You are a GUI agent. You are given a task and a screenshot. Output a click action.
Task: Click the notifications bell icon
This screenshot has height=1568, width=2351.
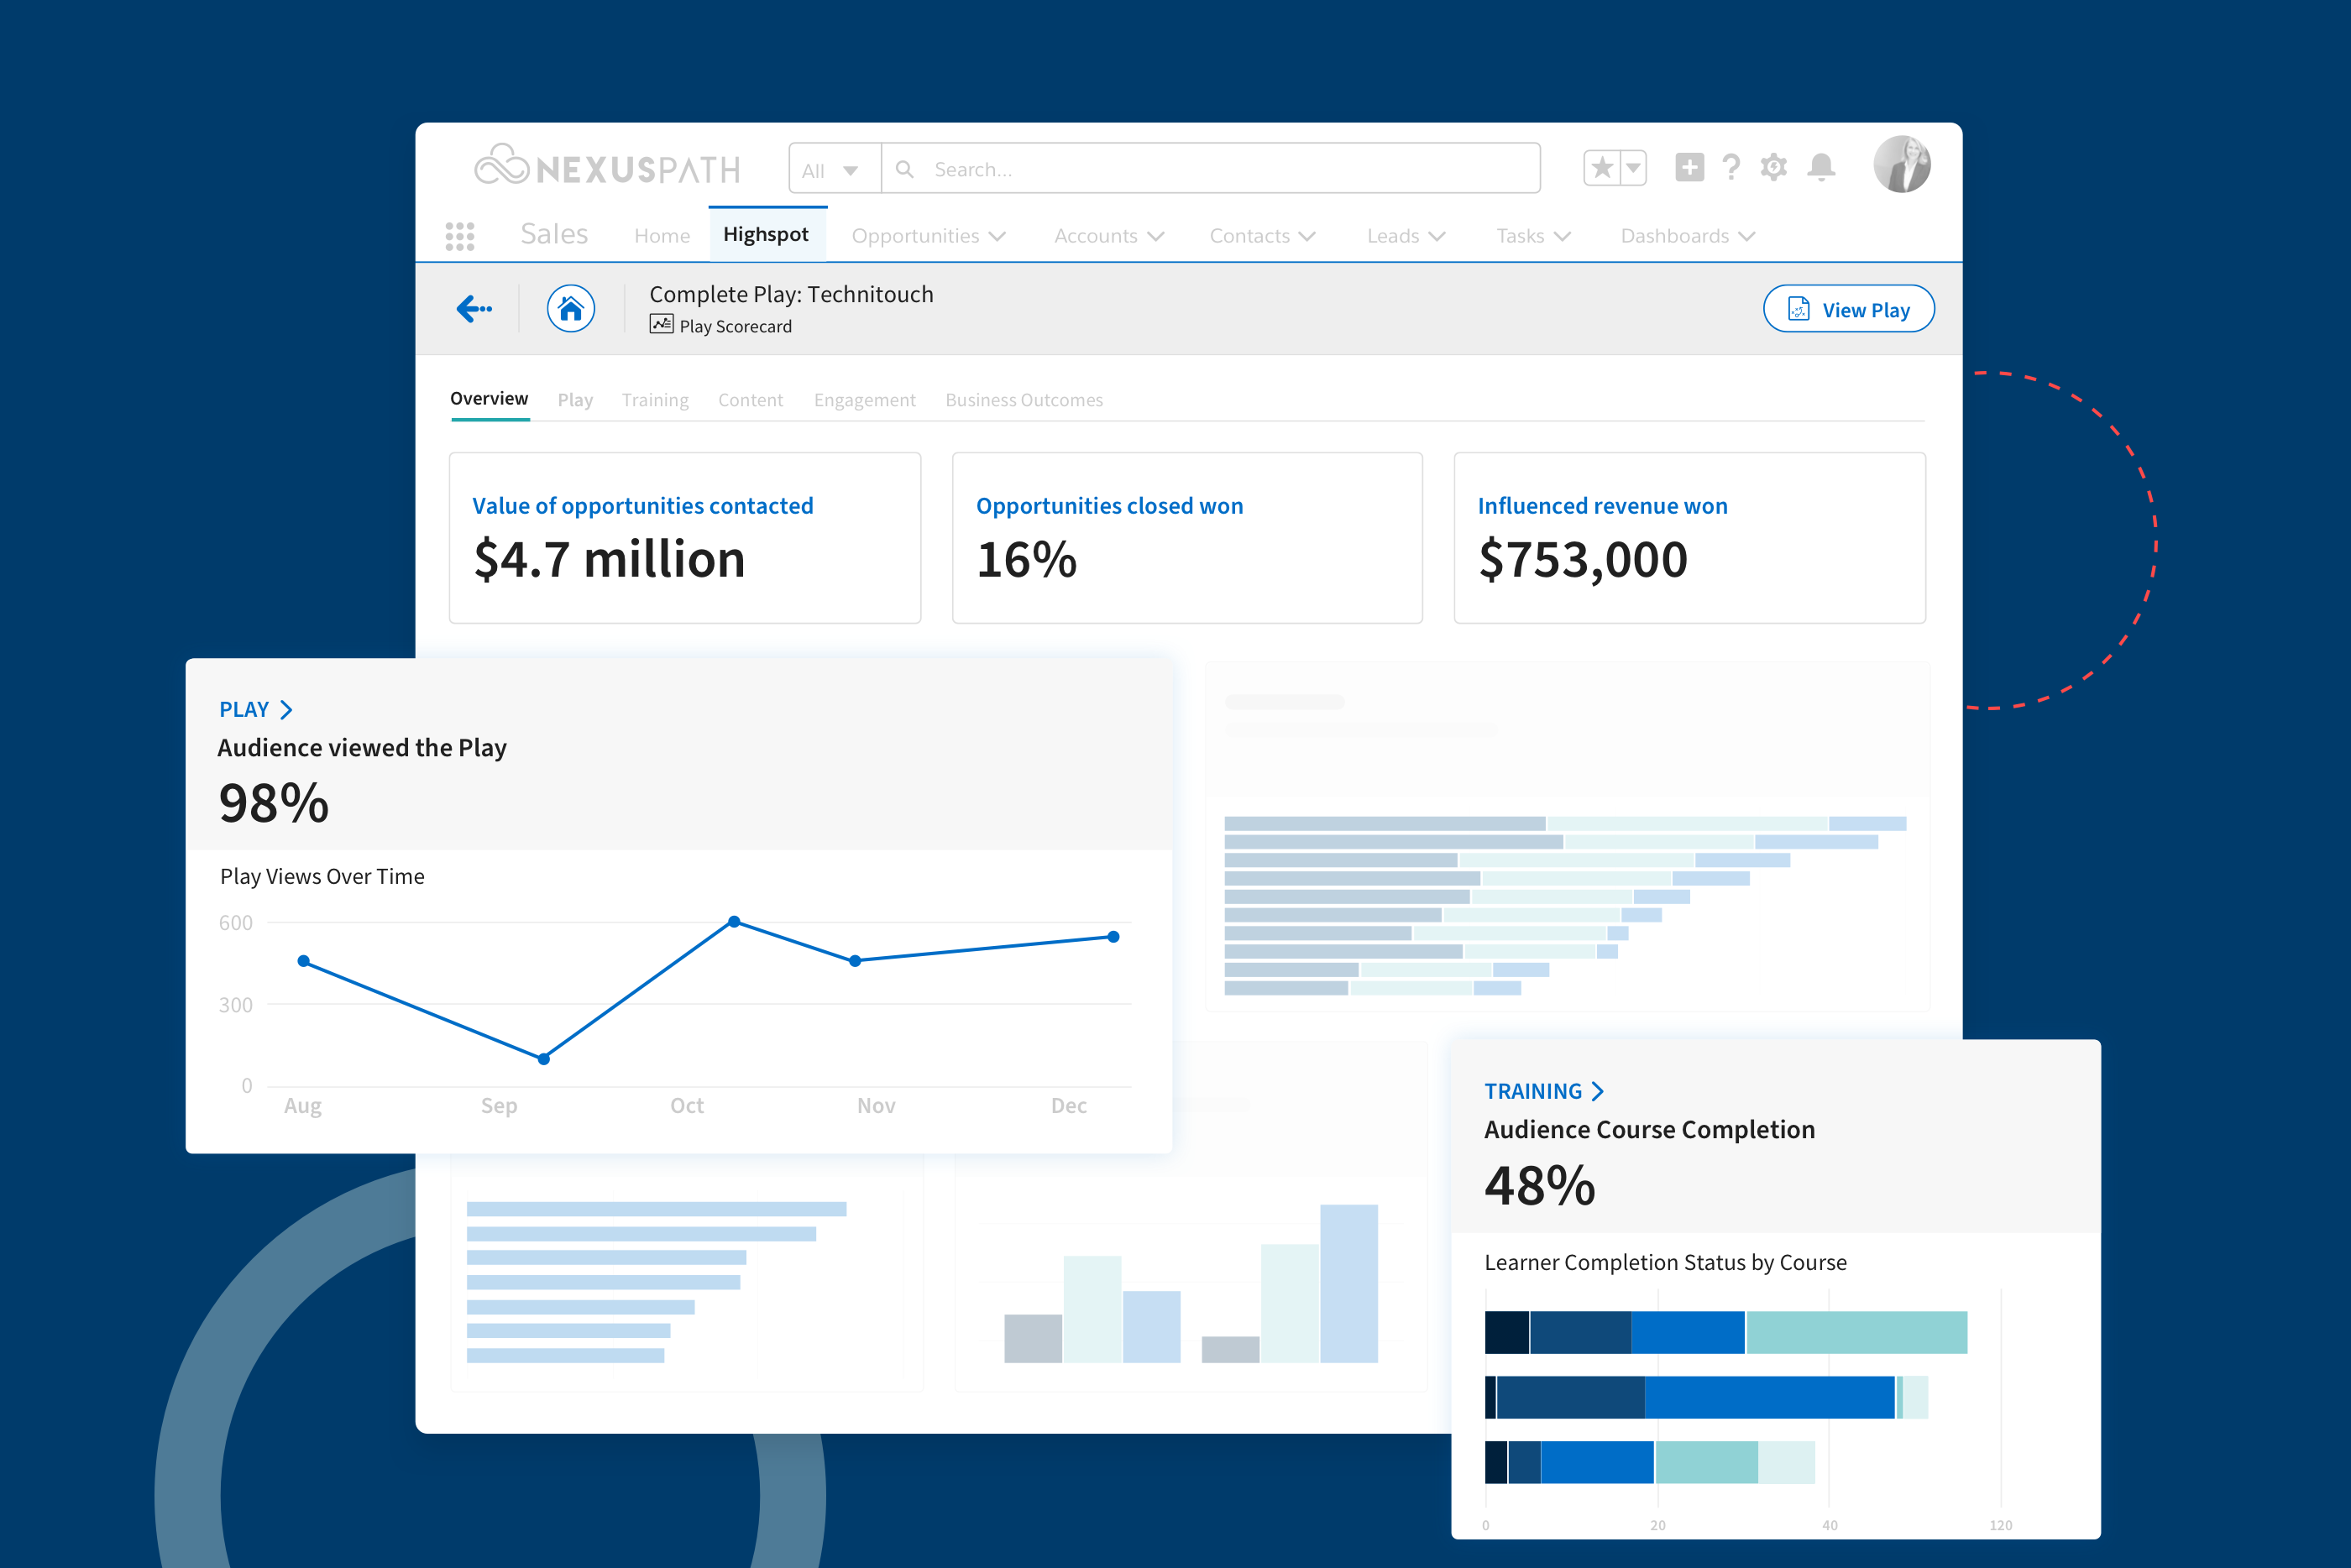[1820, 167]
